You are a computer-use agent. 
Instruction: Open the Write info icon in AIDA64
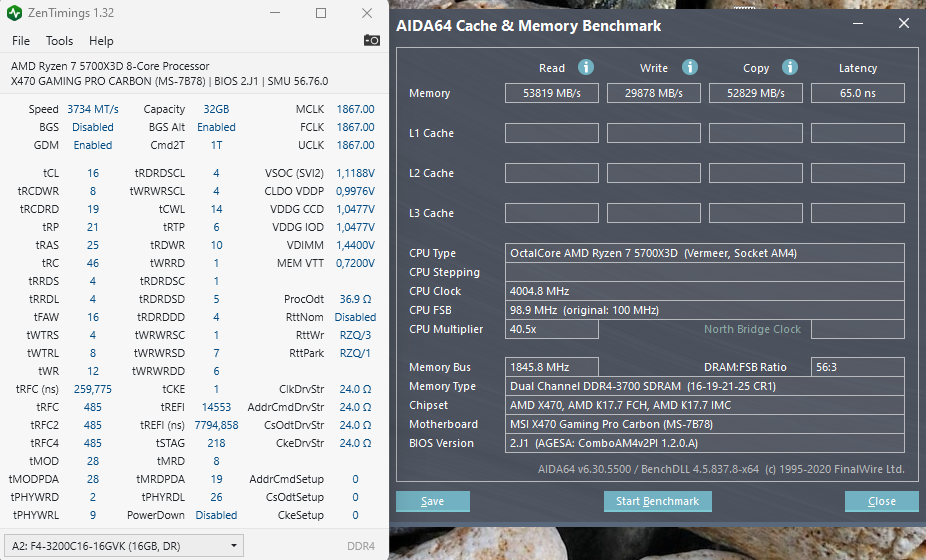(x=689, y=67)
